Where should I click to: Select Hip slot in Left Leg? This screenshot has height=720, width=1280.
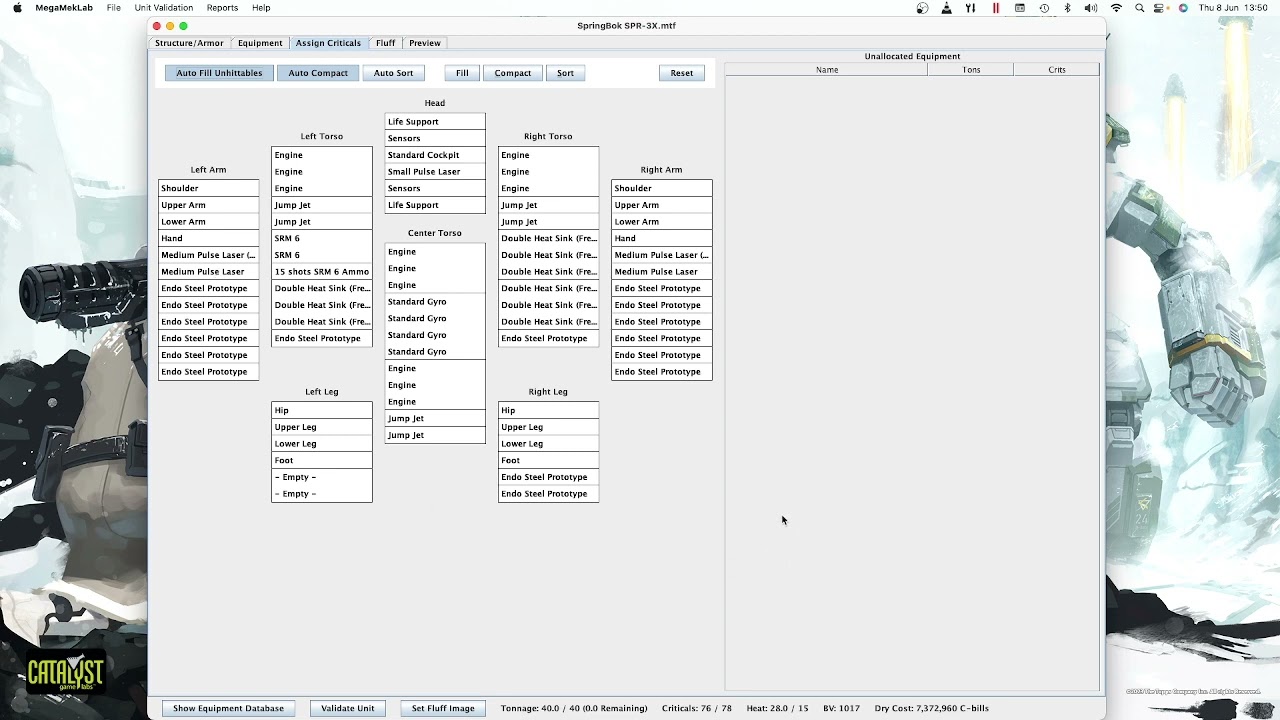click(x=322, y=410)
